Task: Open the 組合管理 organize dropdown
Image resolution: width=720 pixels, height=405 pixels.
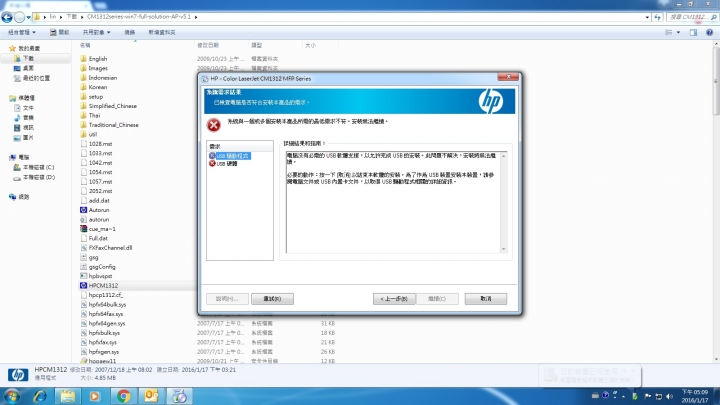Action: tap(22, 32)
